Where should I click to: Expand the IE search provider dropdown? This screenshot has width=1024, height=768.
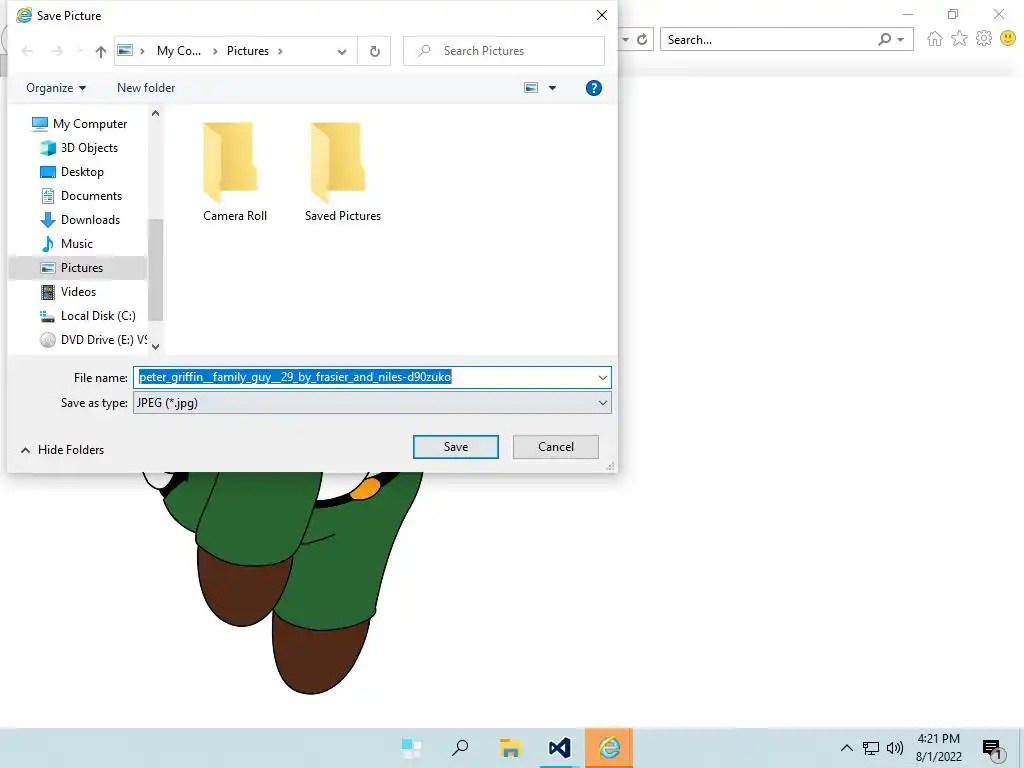point(901,40)
